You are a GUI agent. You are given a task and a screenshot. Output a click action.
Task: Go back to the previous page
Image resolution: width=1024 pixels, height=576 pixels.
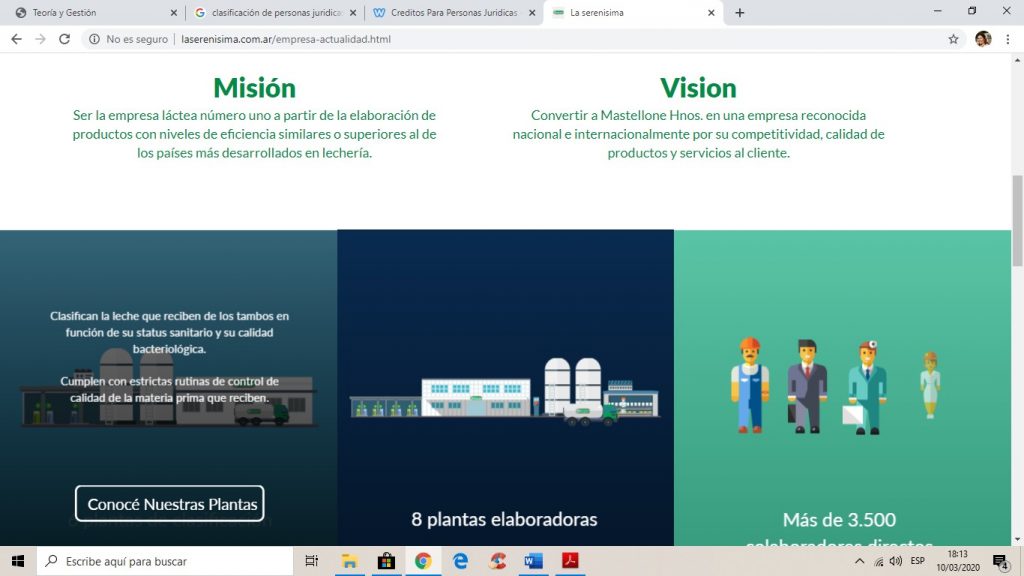[x=16, y=39]
